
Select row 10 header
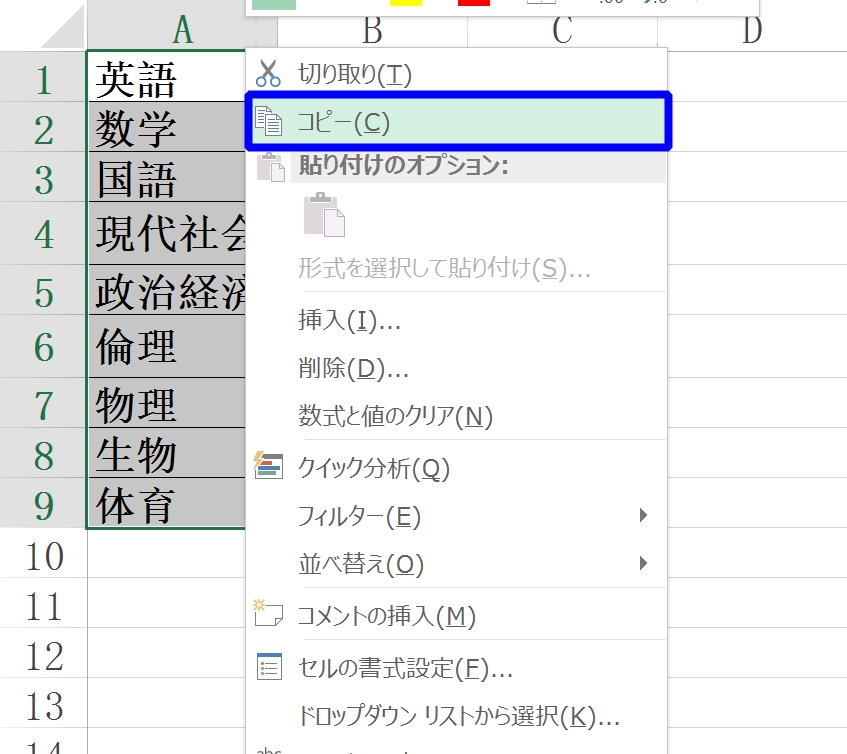(43, 555)
